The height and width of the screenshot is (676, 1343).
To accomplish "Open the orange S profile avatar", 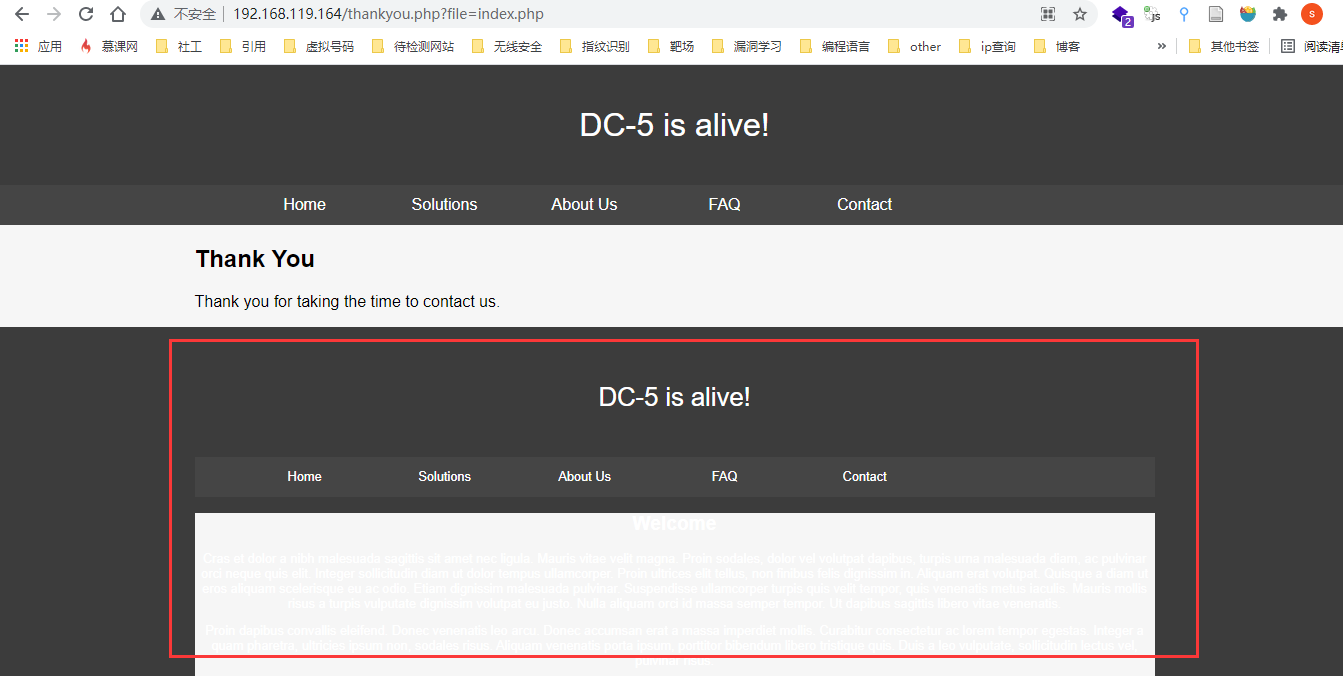I will click(x=1312, y=14).
